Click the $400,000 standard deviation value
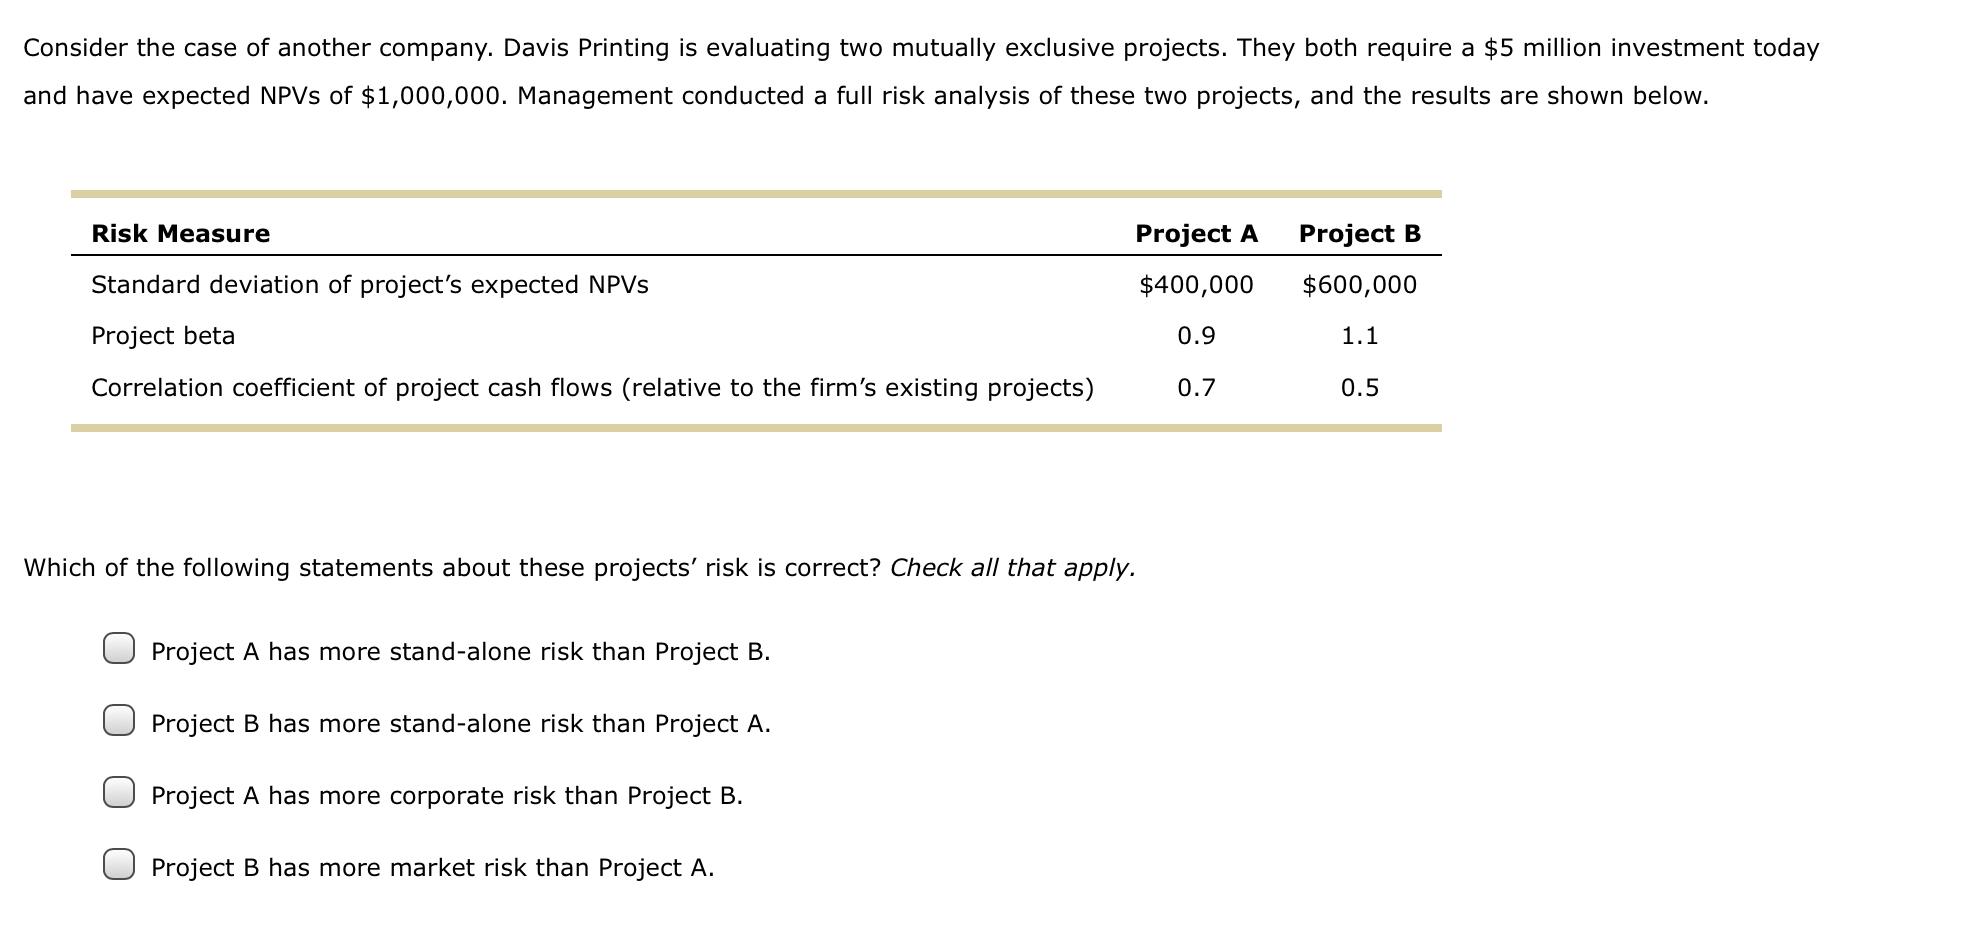This screenshot has height=934, width=1962. click(x=1195, y=284)
